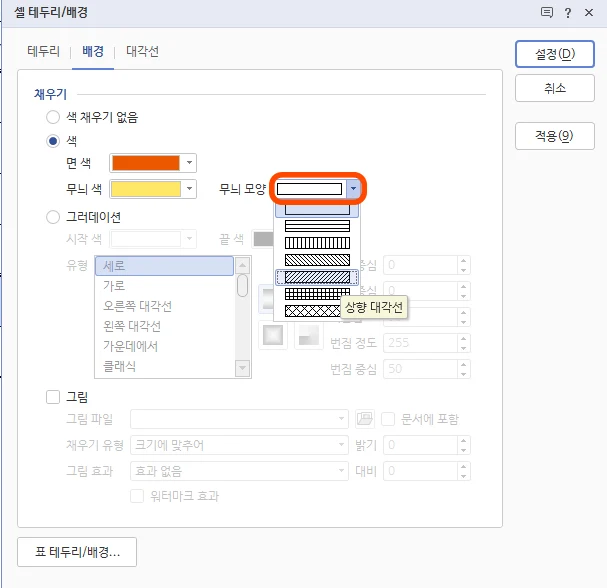Click the yellow 무늬 색 swatch
Screen dimensions: 607x588
coord(146,189)
